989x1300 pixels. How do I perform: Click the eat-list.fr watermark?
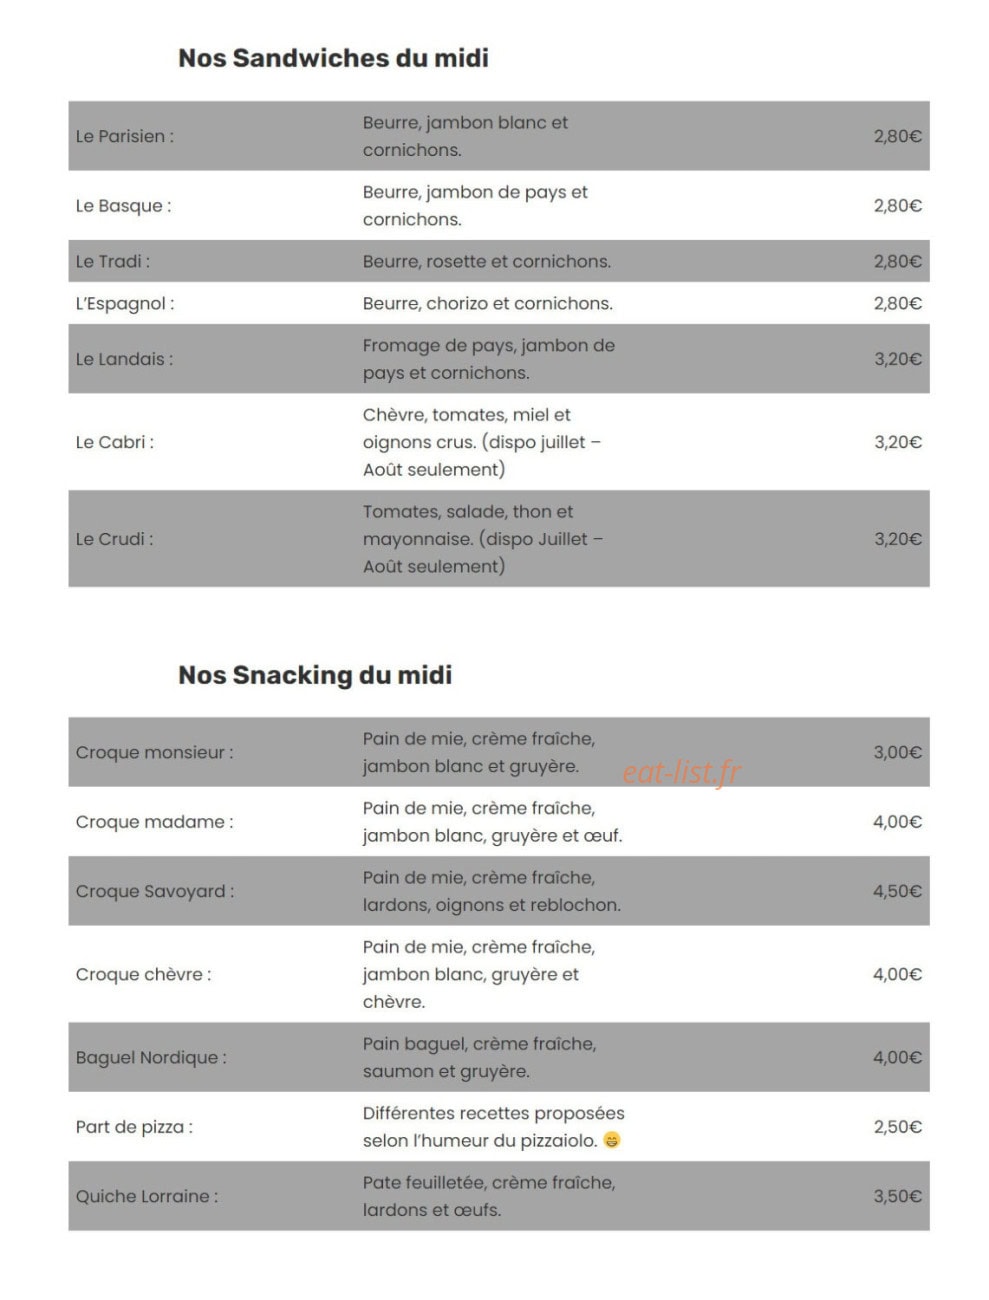pyautogui.click(x=682, y=772)
